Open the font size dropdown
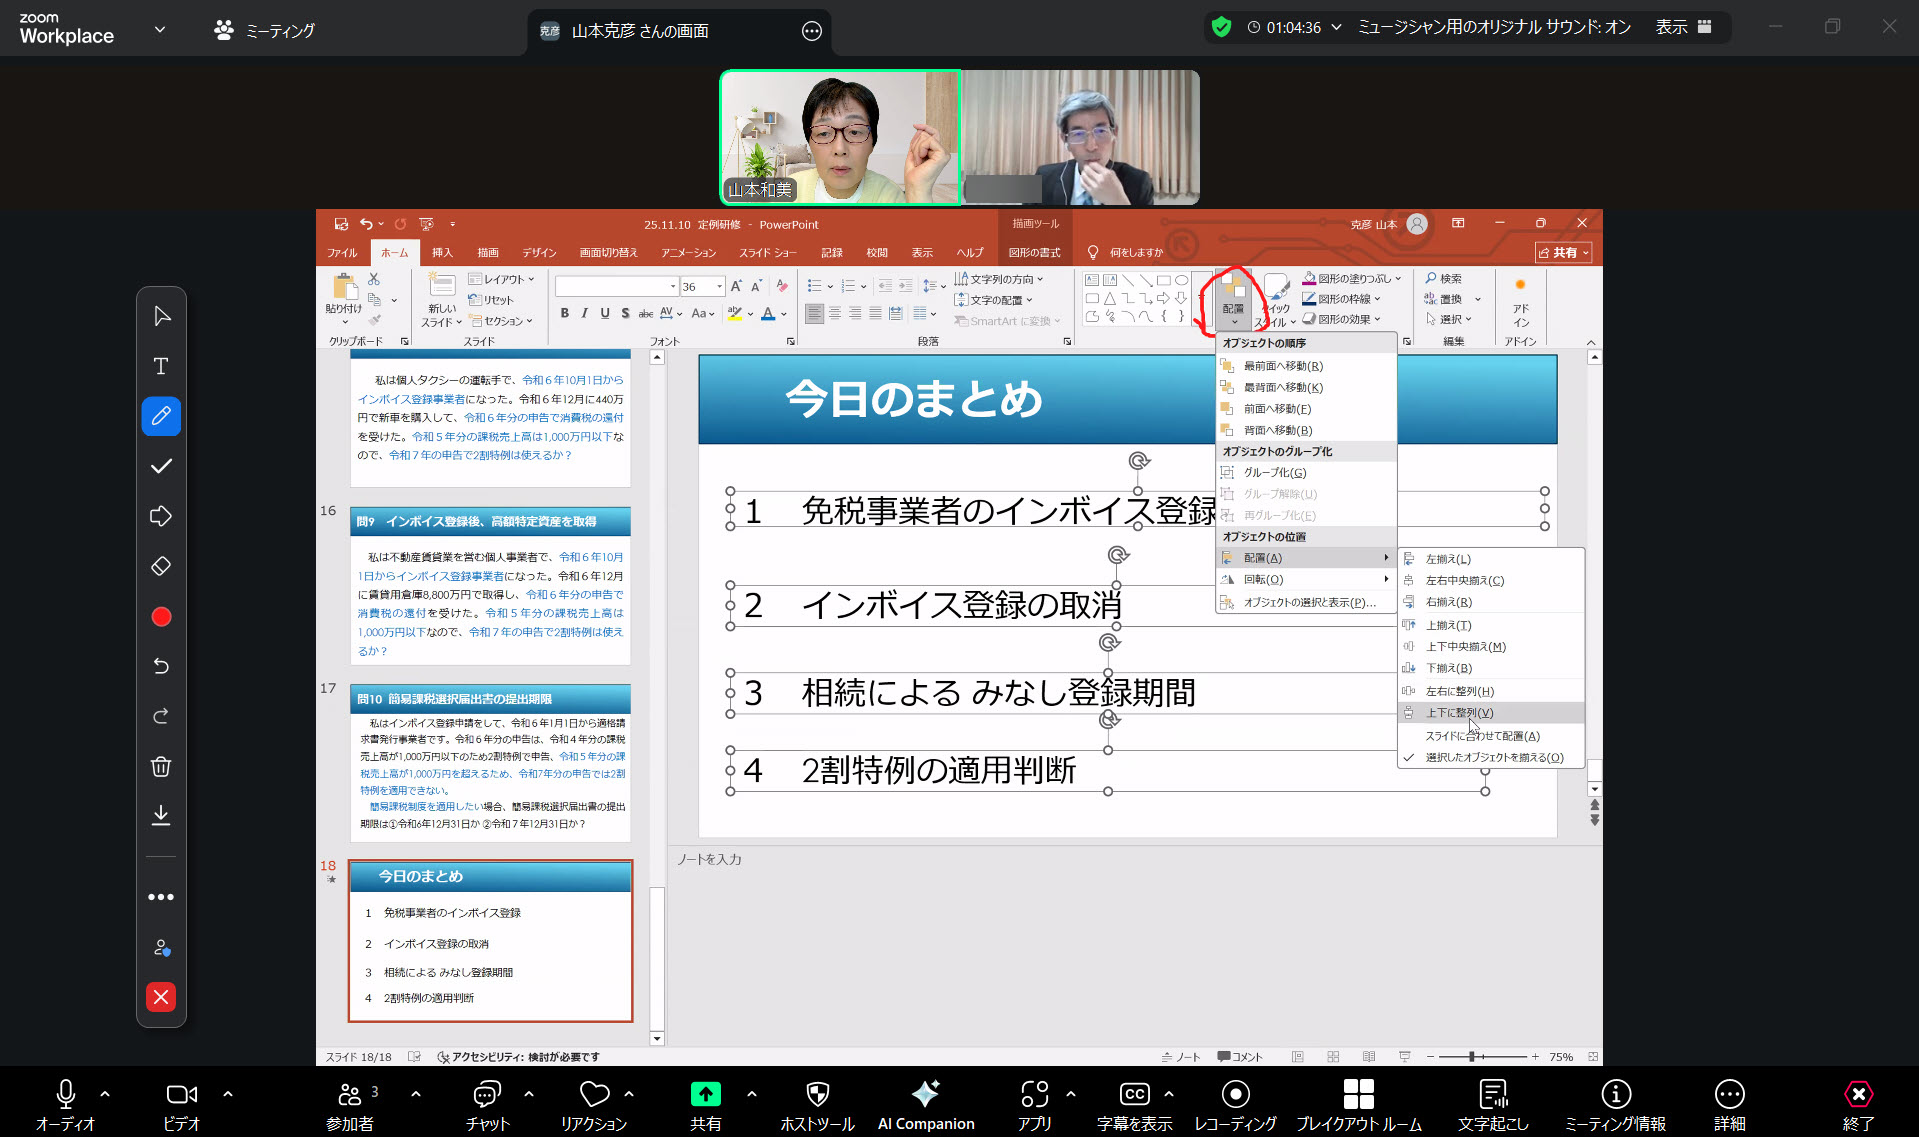Screen dimensions: 1919x1137 tap(719, 287)
